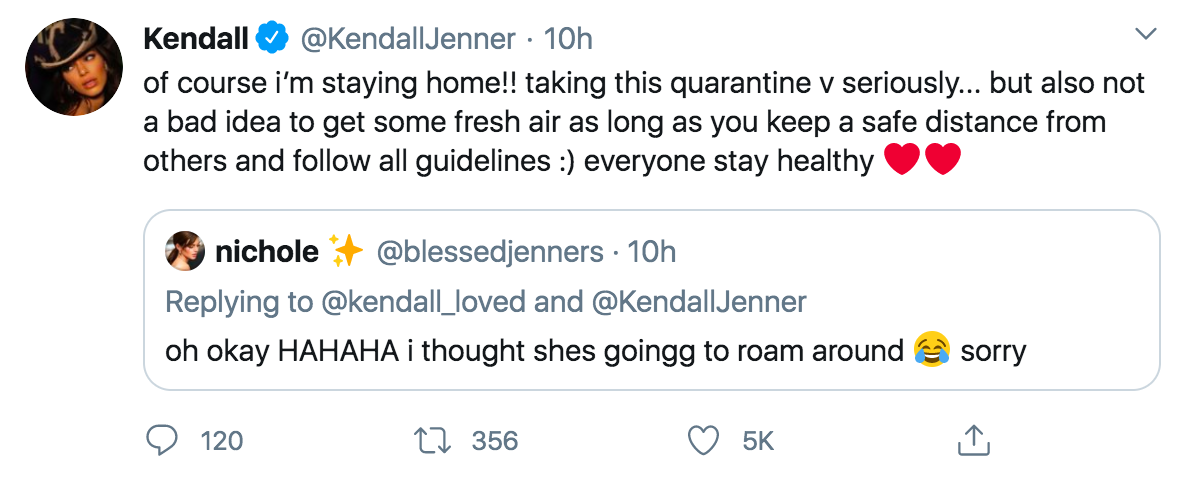Screen dimensions: 1191x477
Task: Expand tweet options chevron at top right
Action: (1145, 34)
